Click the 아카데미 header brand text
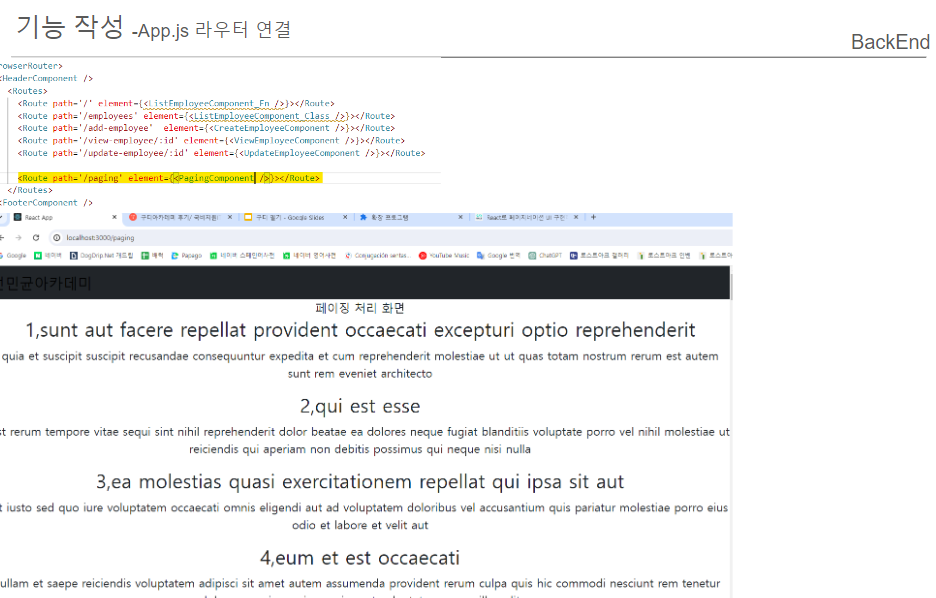 coord(45,283)
